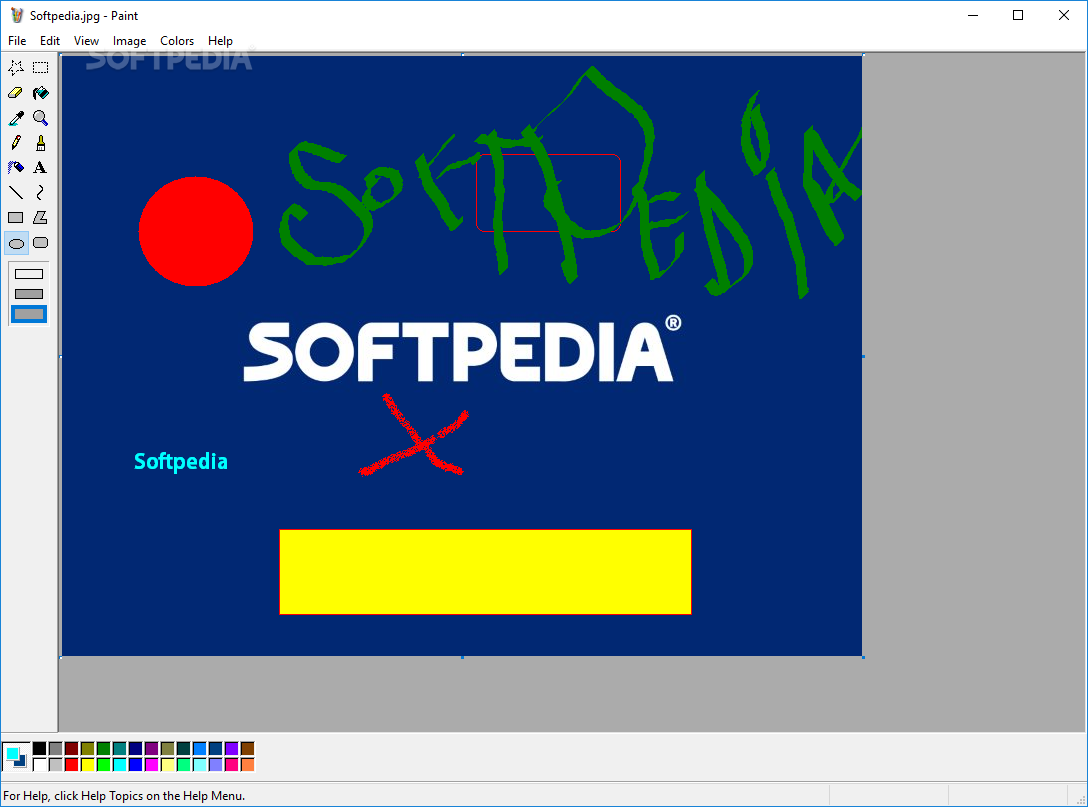1088x807 pixels.
Task: Maximize the Paint window
Action: coord(1018,15)
